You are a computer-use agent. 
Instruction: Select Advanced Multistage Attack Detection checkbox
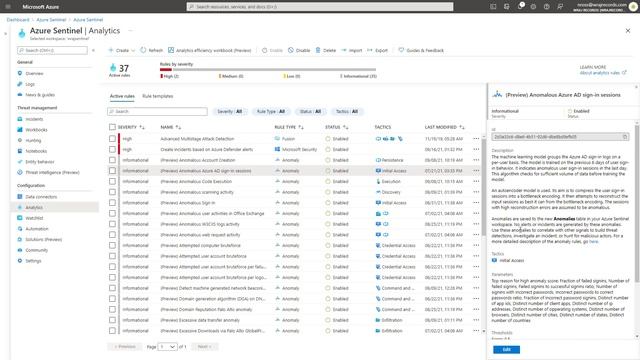point(112,139)
